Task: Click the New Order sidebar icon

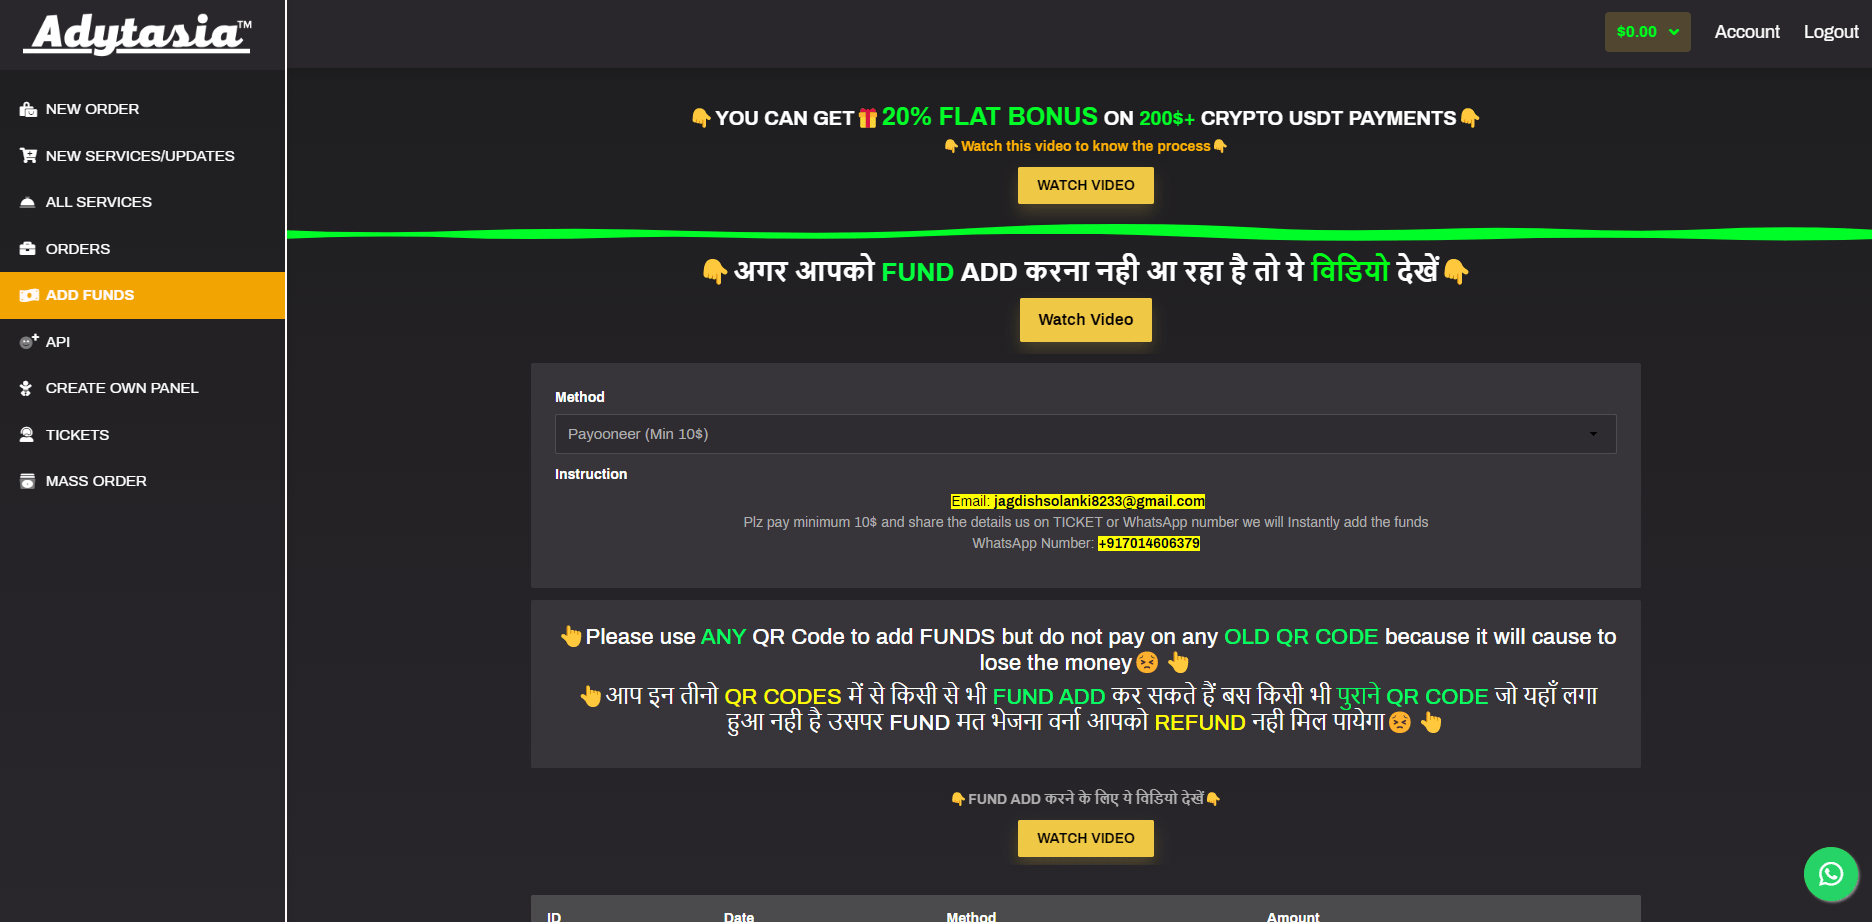Action: point(28,109)
